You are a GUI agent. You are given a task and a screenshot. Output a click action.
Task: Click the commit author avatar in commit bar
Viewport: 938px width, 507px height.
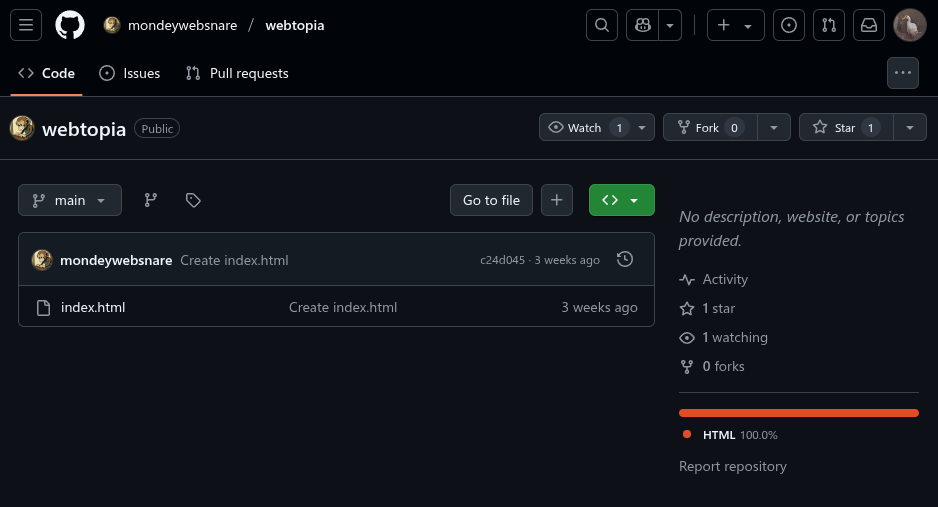pyautogui.click(x=42, y=260)
